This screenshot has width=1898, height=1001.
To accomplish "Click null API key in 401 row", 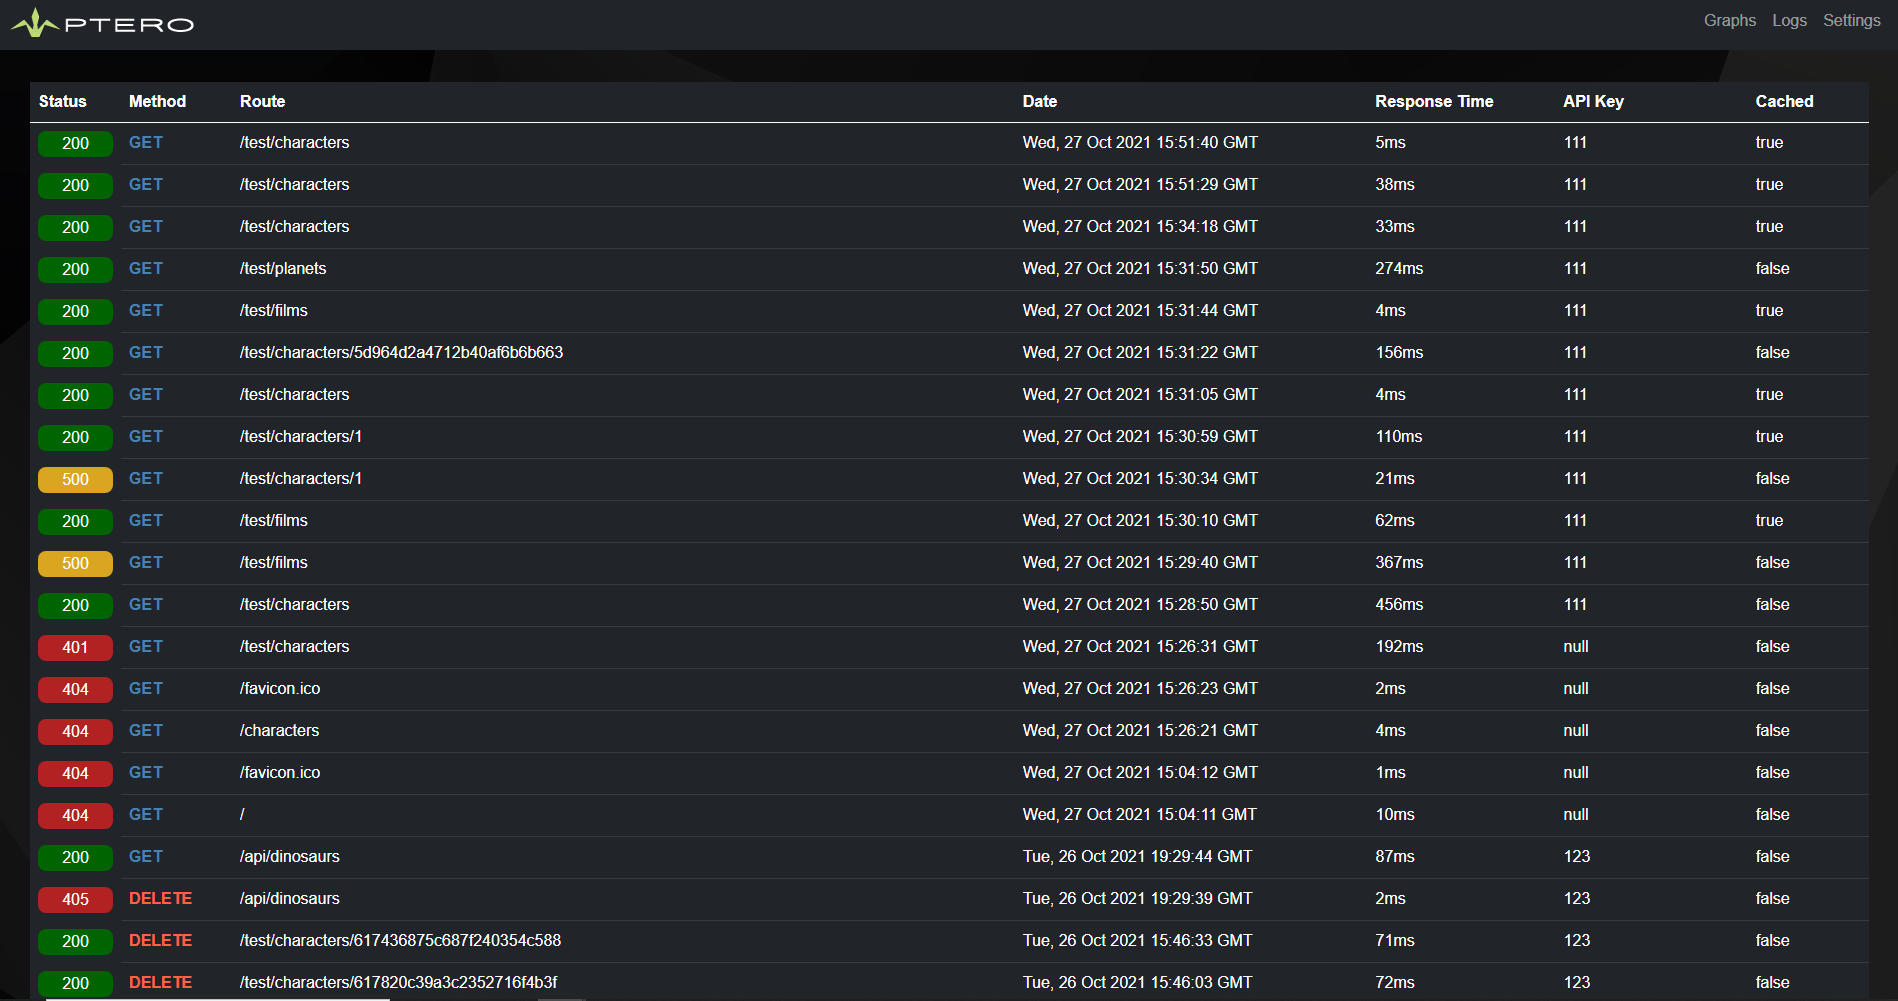I will tap(1576, 646).
